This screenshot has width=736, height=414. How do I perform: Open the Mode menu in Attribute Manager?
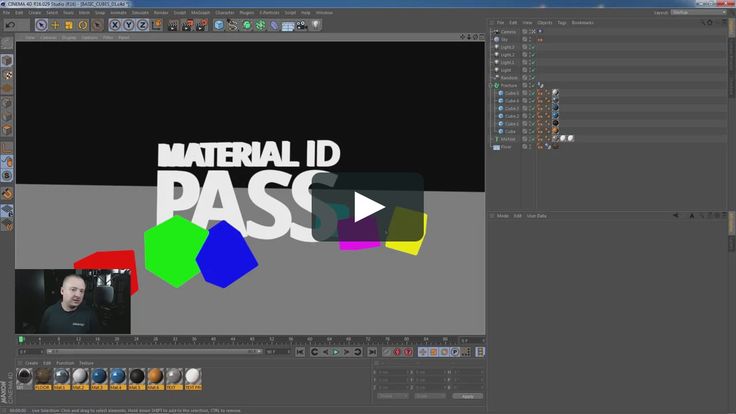pyautogui.click(x=503, y=216)
